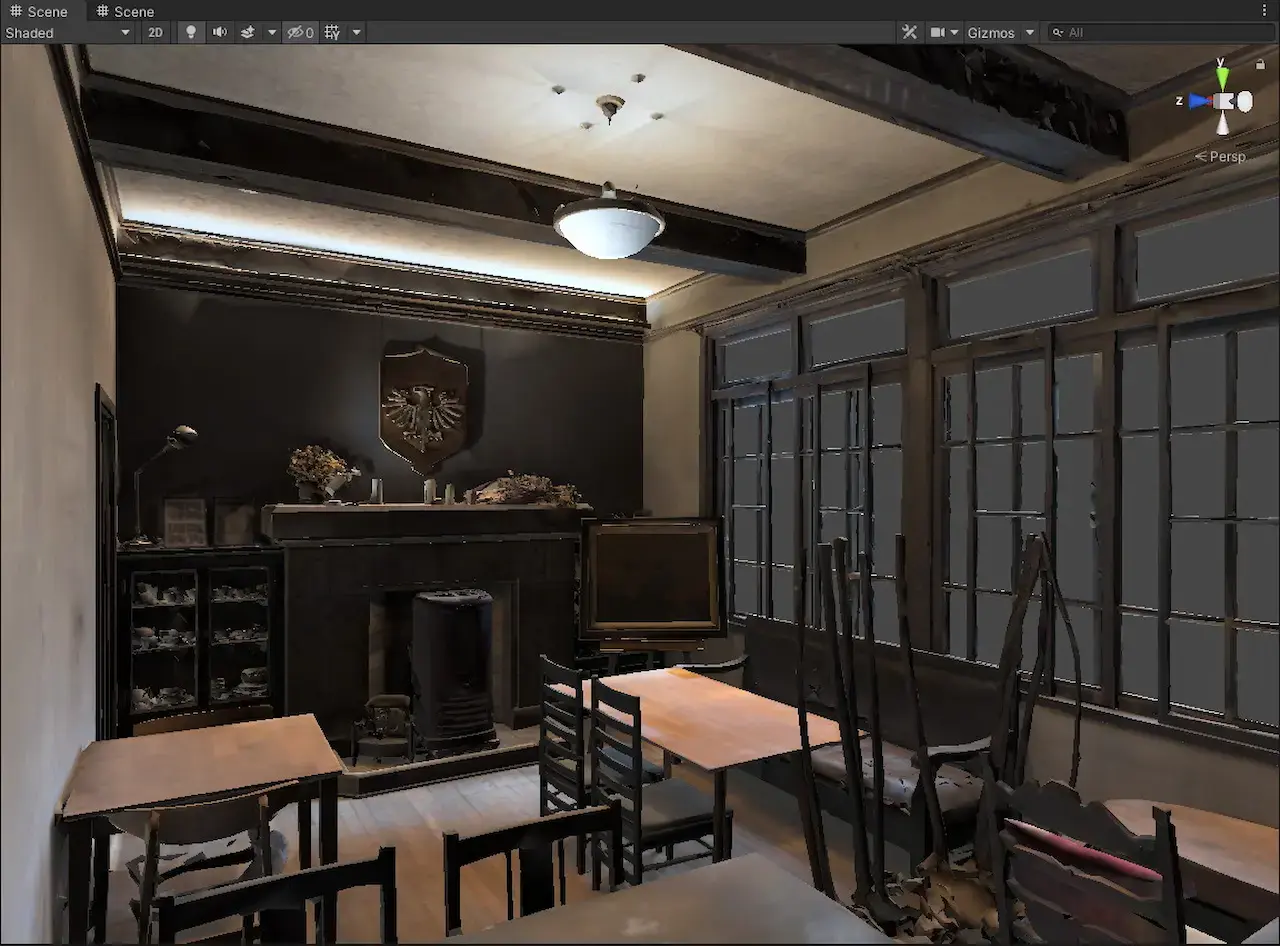Screen dimensions: 1280x946
Task: Expand the Gizmos dropdown arrow
Action: 1030,32
